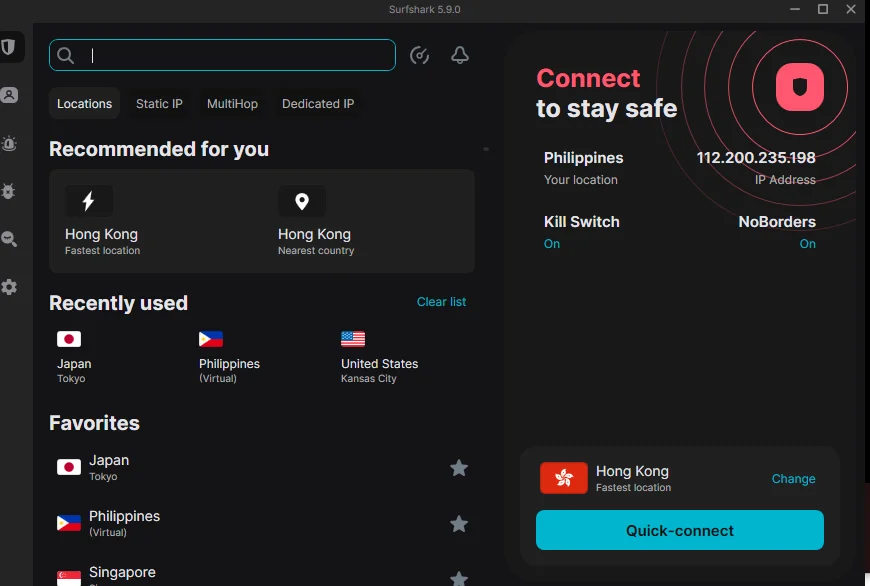Click the Quick-connect button
Image resolution: width=870 pixels, height=586 pixels.
click(680, 531)
